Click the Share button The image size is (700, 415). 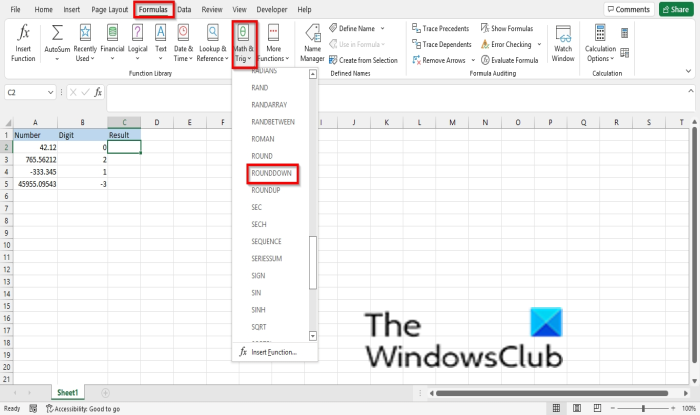point(676,9)
